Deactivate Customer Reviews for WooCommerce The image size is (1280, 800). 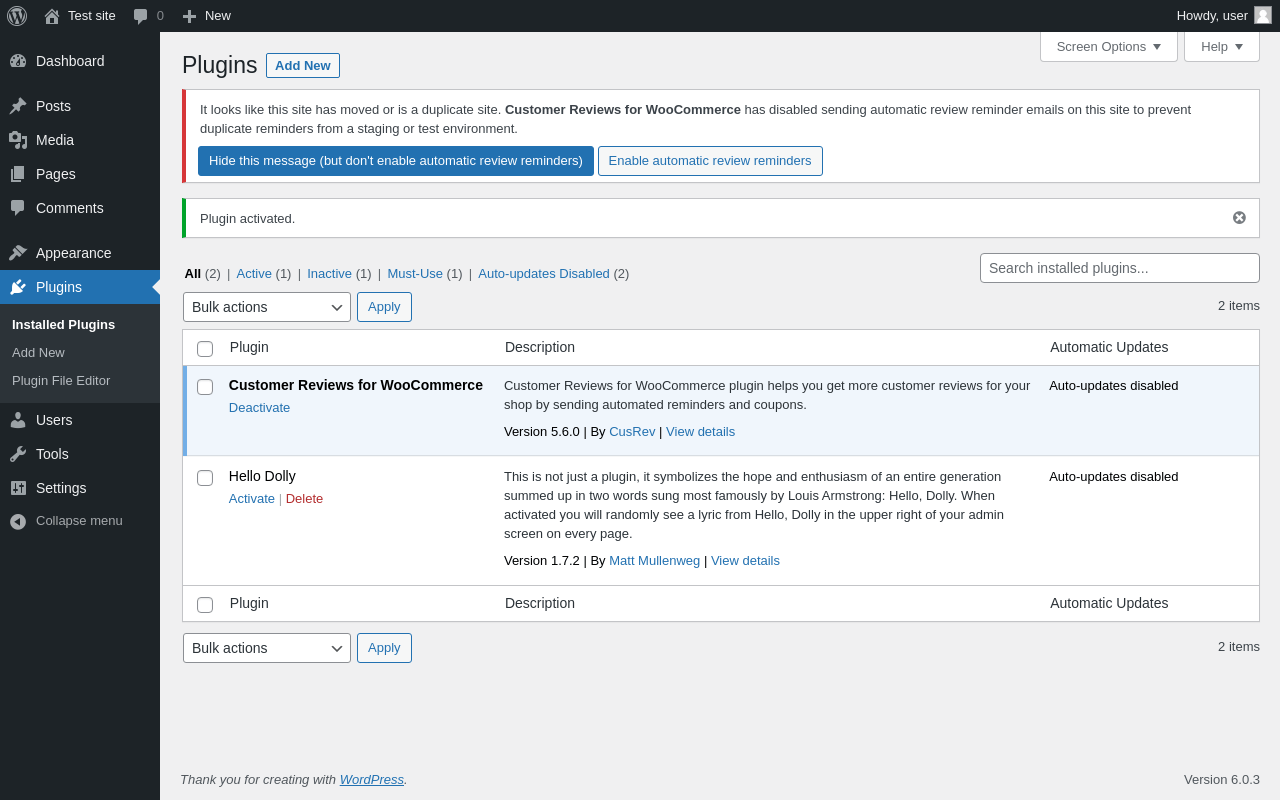tap(259, 408)
